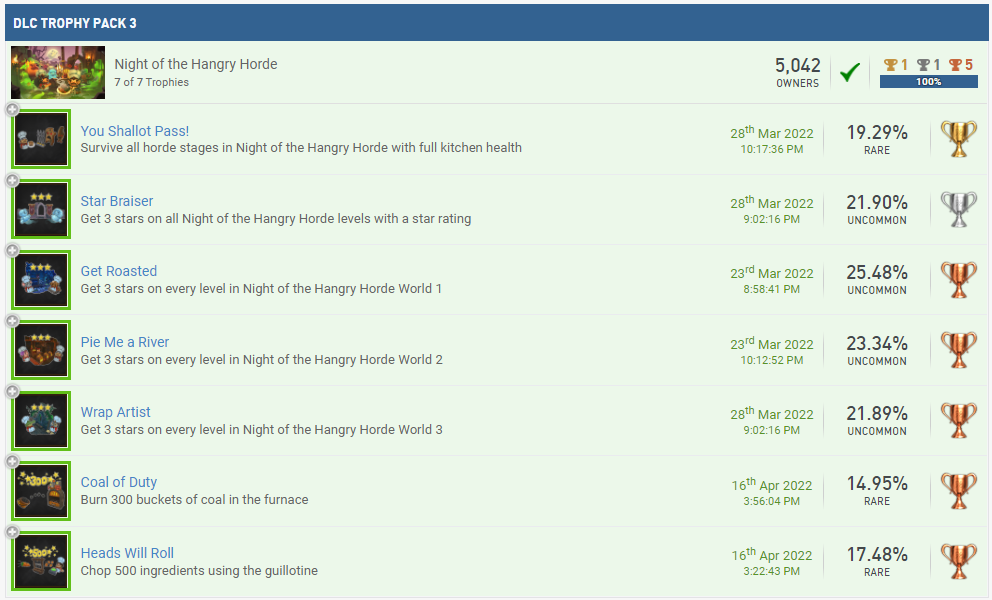Open the Pie Me a River trophy link
992x600 pixels.
click(x=125, y=342)
